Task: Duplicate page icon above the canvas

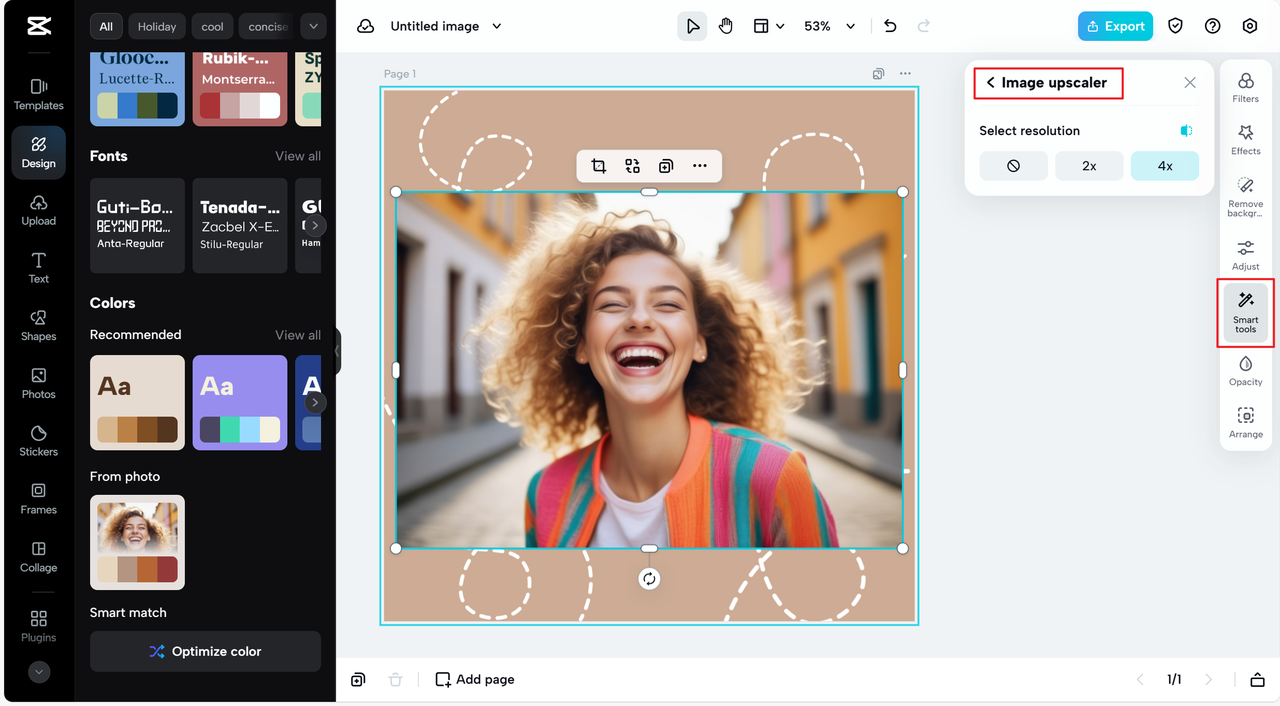Action: pos(878,73)
